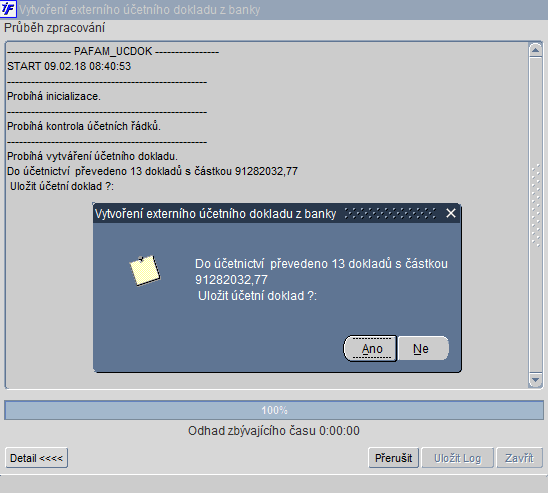
Task: Click the log scrollbar up arrow
Action: (x=535, y=51)
